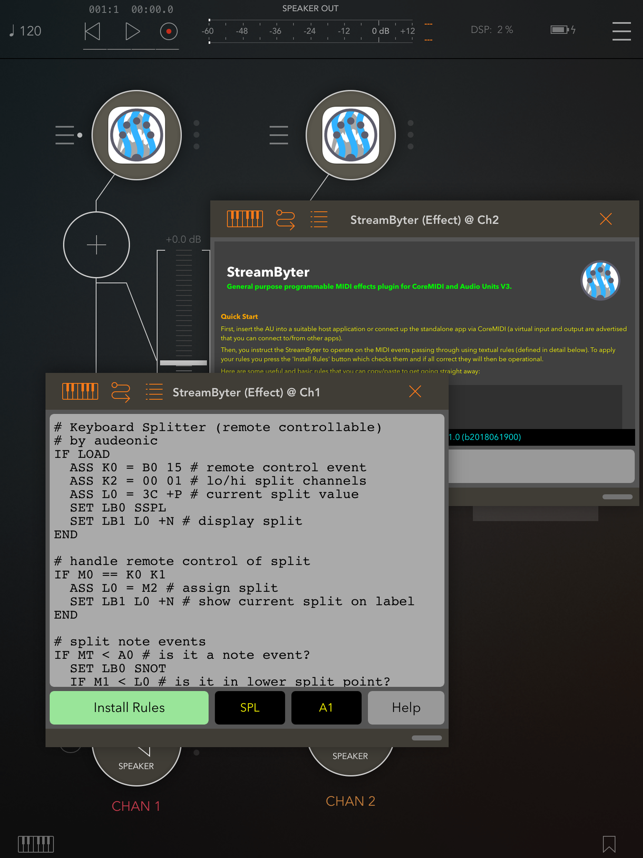Click the StreamByter (Effect) @ Ch1 title
The height and width of the screenshot is (858, 643).
(246, 392)
